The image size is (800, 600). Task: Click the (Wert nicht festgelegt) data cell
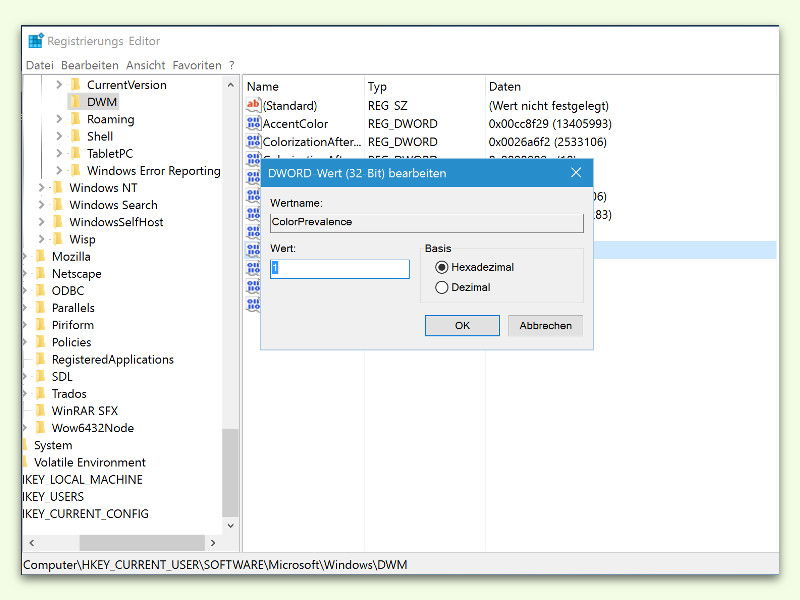[548, 105]
